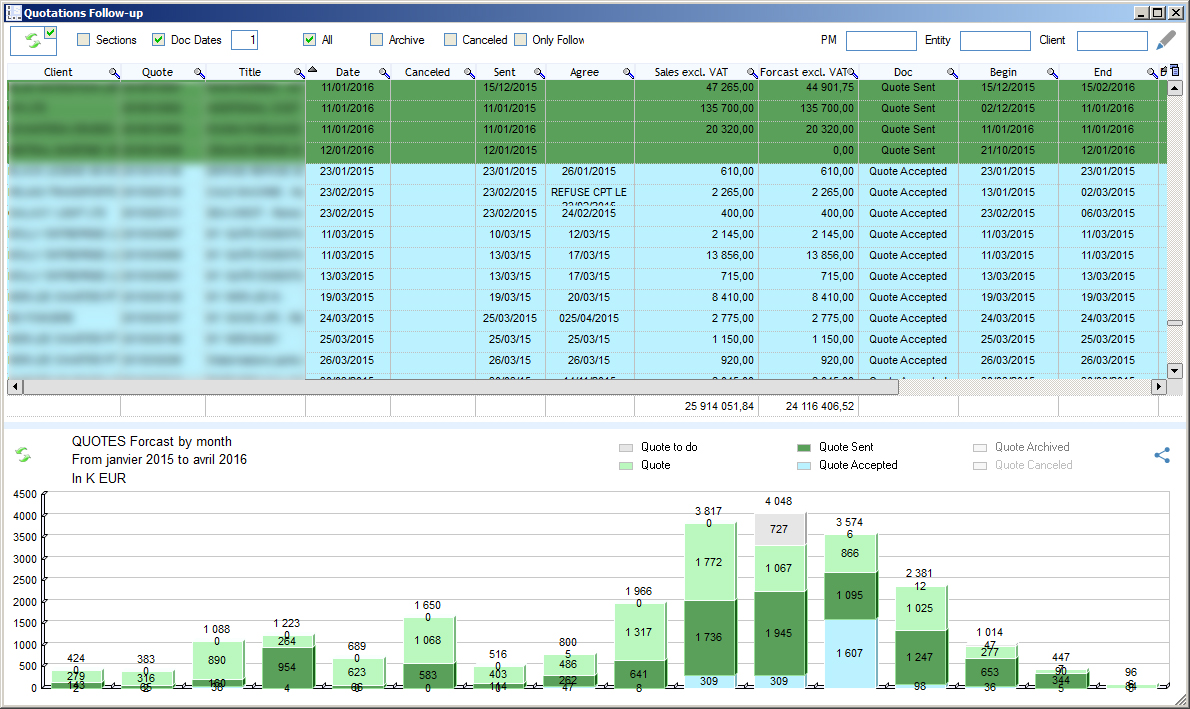Open the search magnifier on the Client column
The width and height of the screenshot is (1190, 709).
point(113,71)
